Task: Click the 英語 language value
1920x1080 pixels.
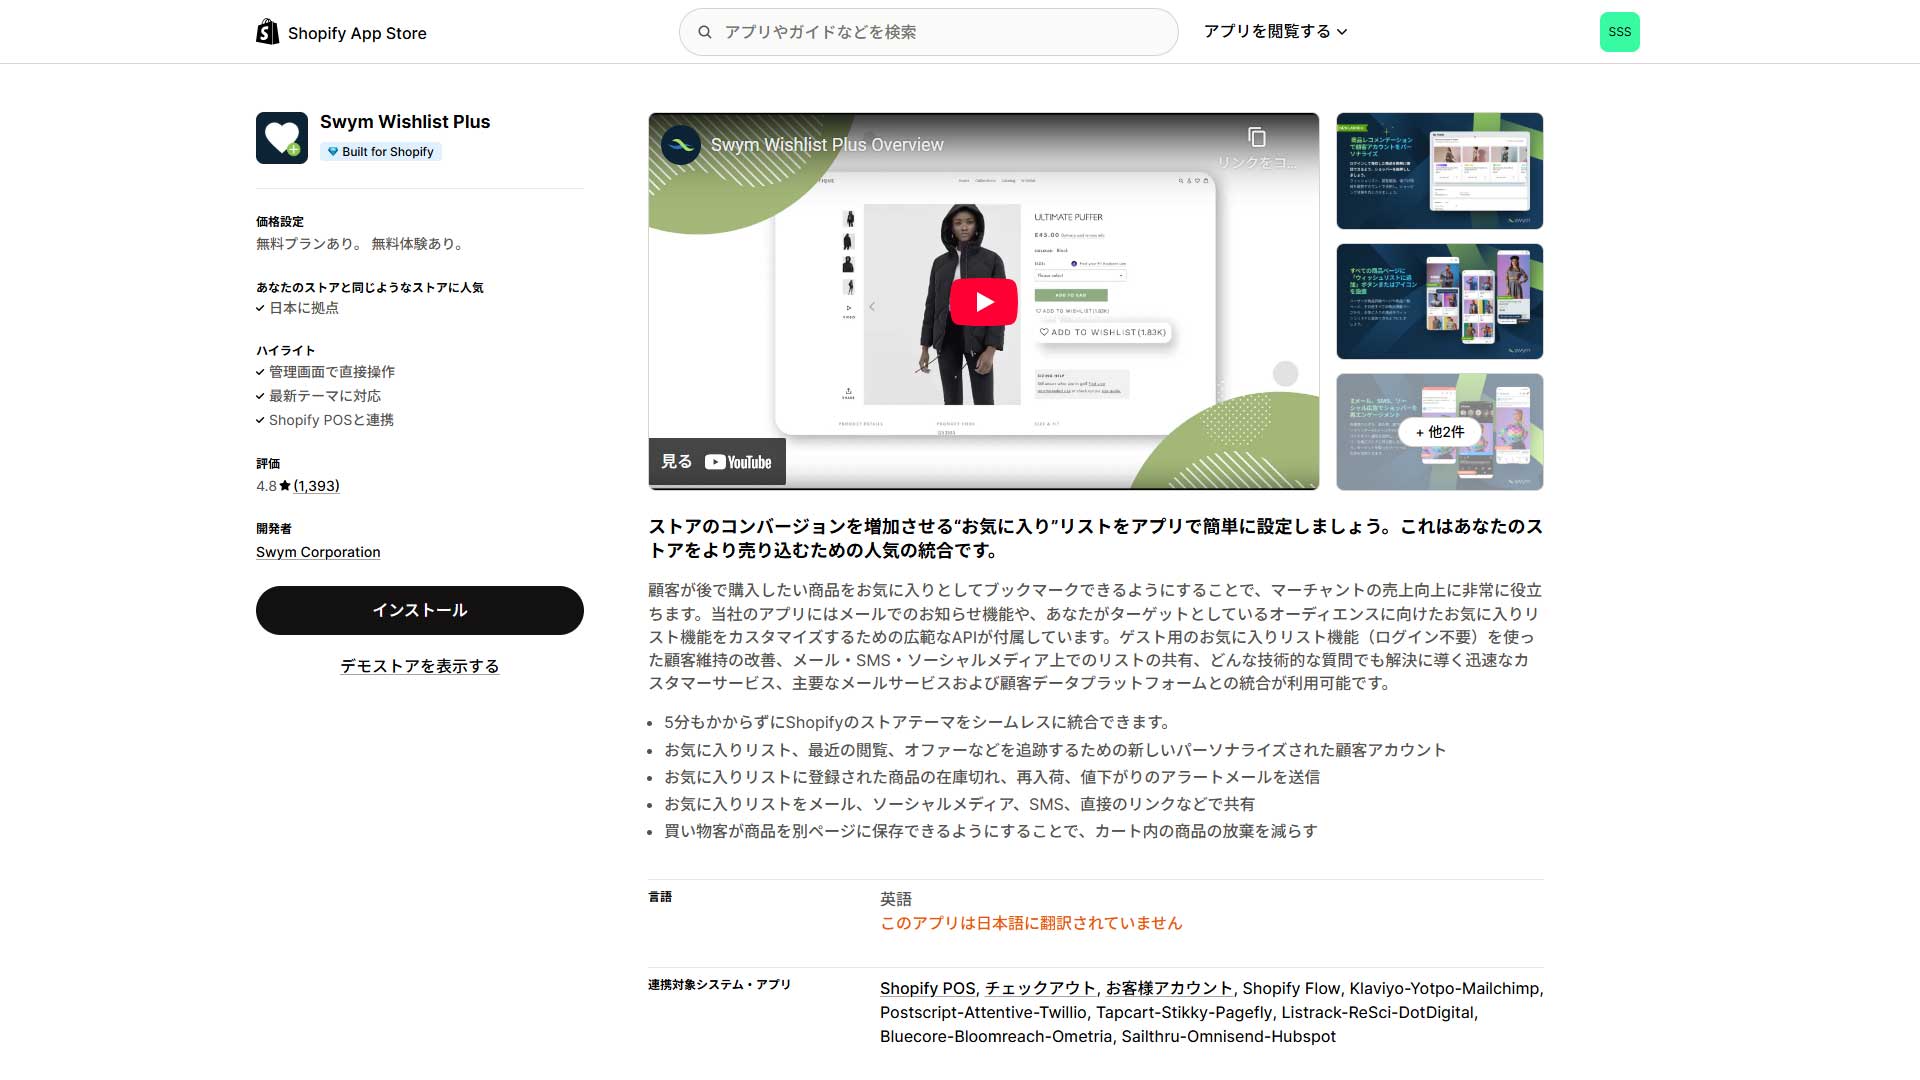Action: [x=896, y=899]
